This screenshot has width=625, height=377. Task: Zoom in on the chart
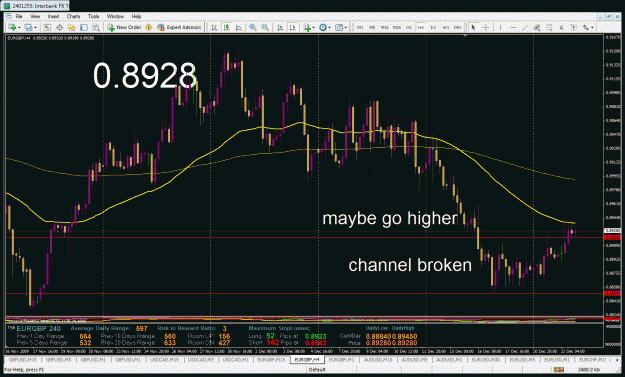coord(253,27)
